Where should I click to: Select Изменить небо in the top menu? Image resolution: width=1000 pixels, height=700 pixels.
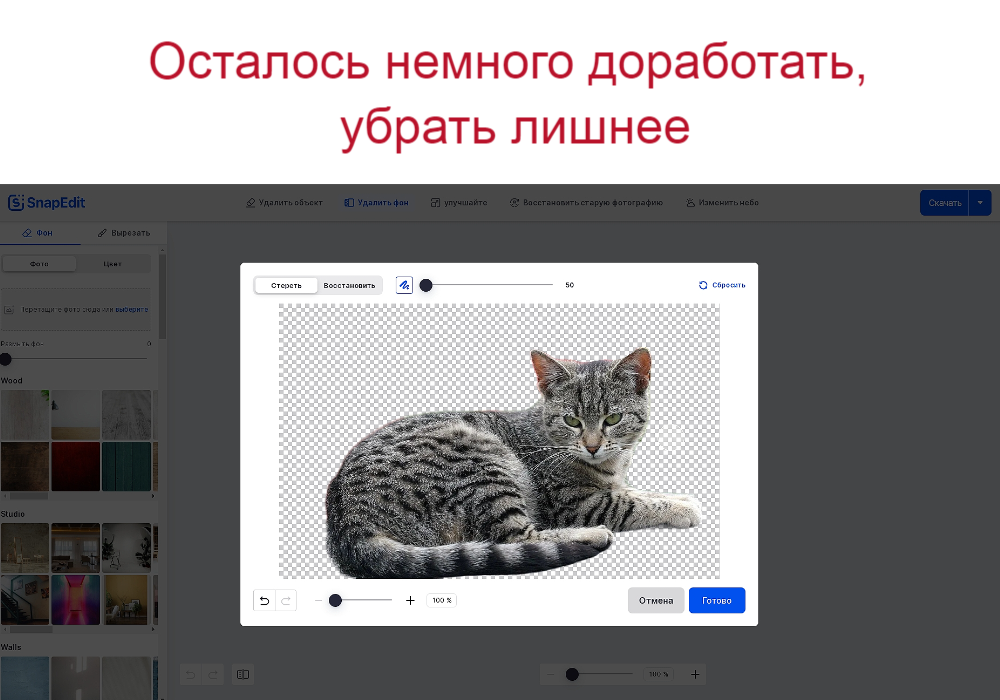click(722, 202)
